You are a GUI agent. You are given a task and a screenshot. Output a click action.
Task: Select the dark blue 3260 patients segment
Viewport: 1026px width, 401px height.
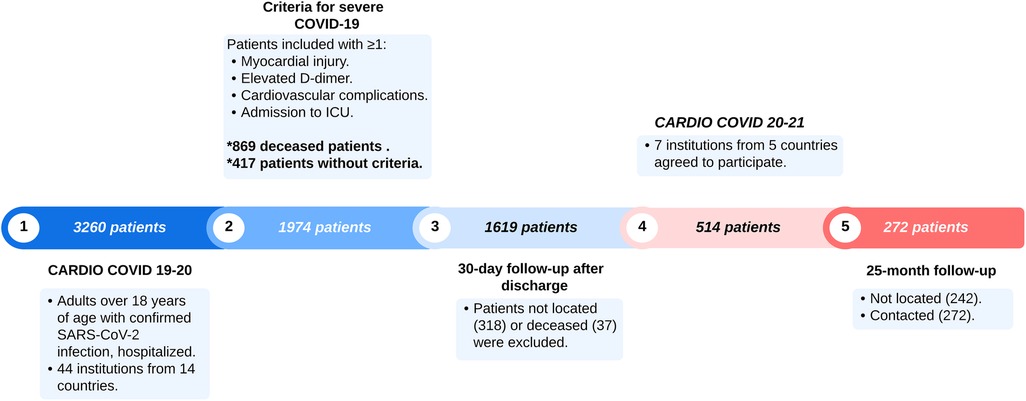pyautogui.click(x=119, y=227)
